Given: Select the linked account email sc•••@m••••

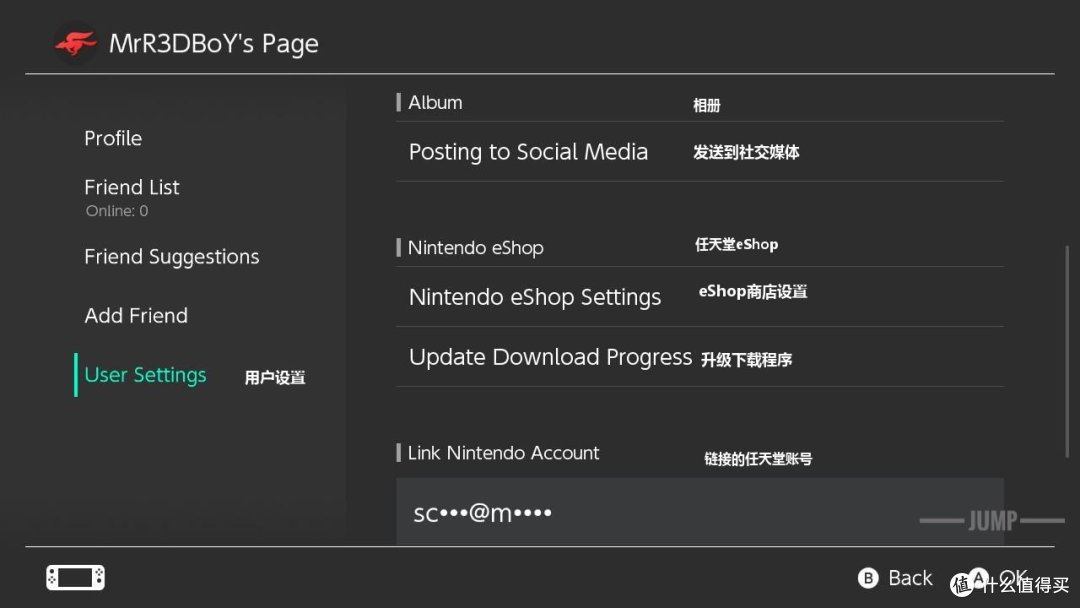Looking at the screenshot, I should click(x=700, y=512).
